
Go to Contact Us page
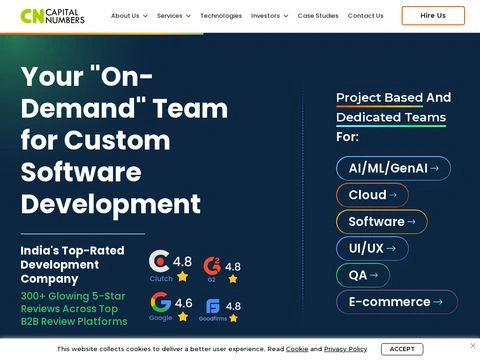365,16
